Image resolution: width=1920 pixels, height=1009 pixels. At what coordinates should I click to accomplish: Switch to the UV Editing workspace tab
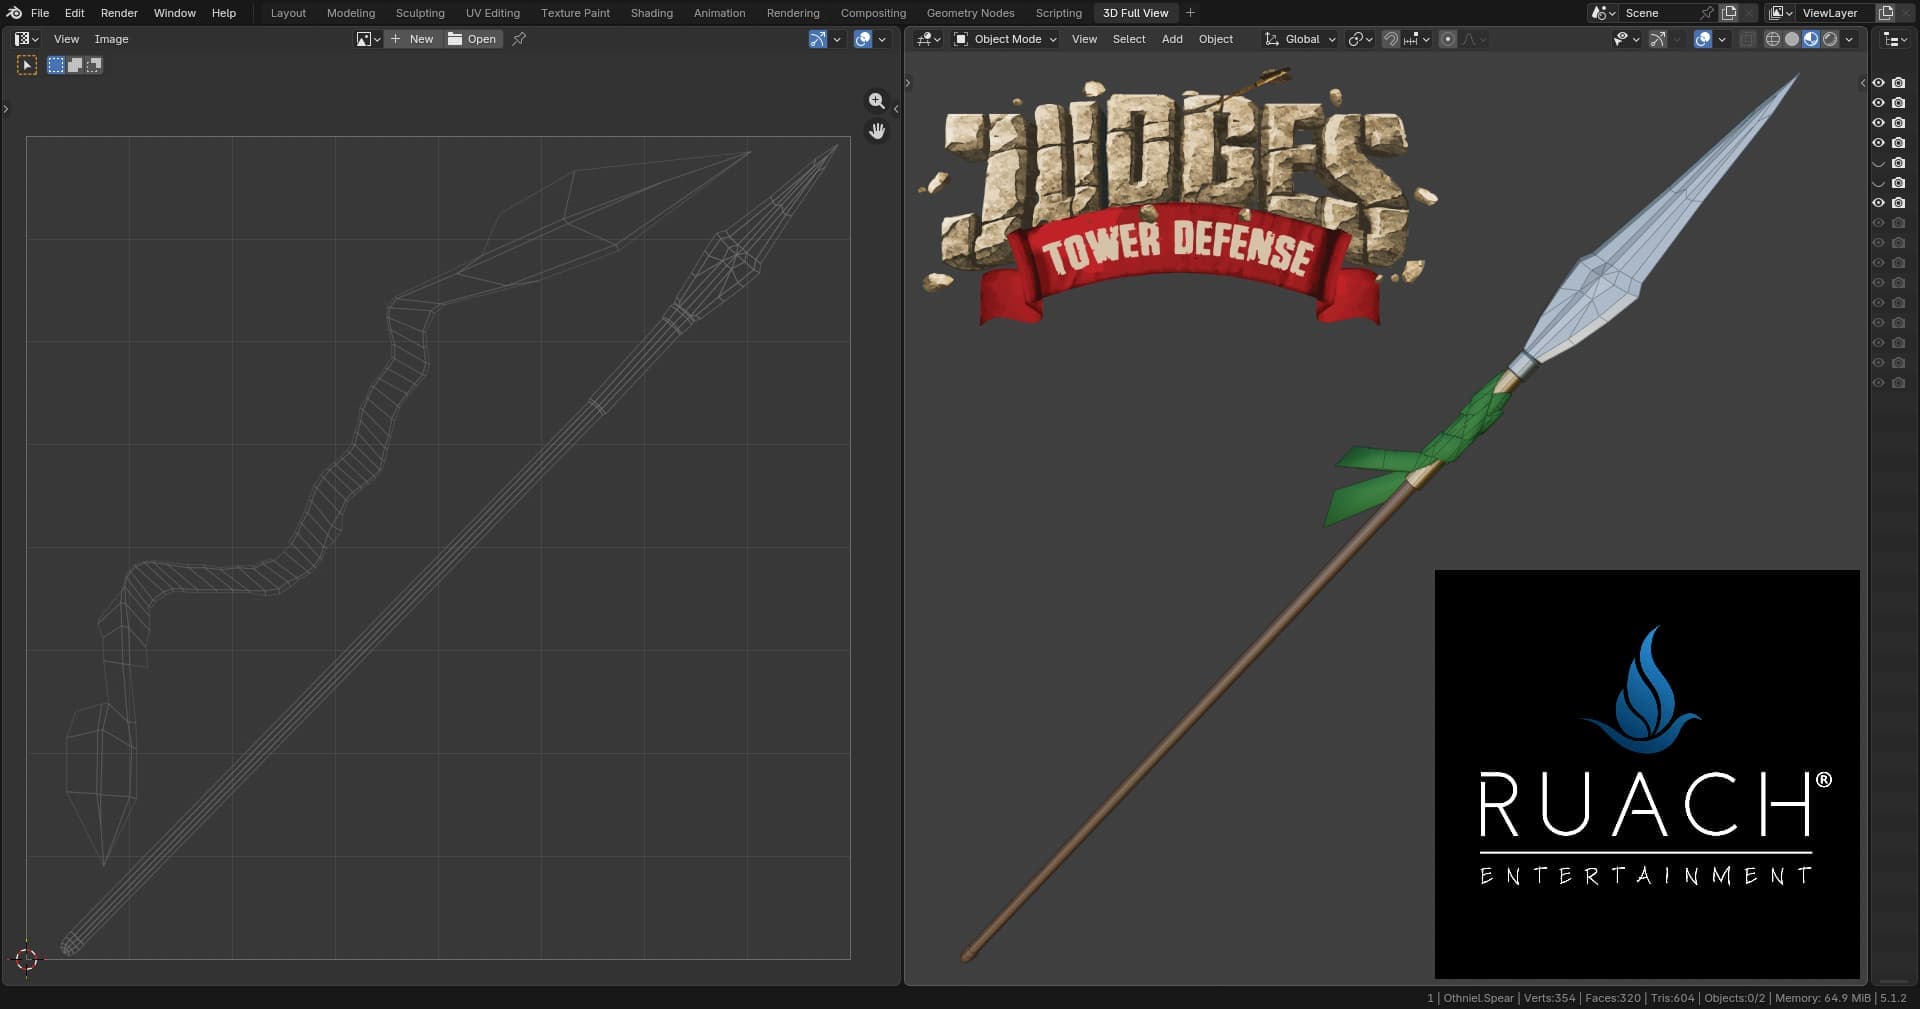pyautogui.click(x=493, y=13)
